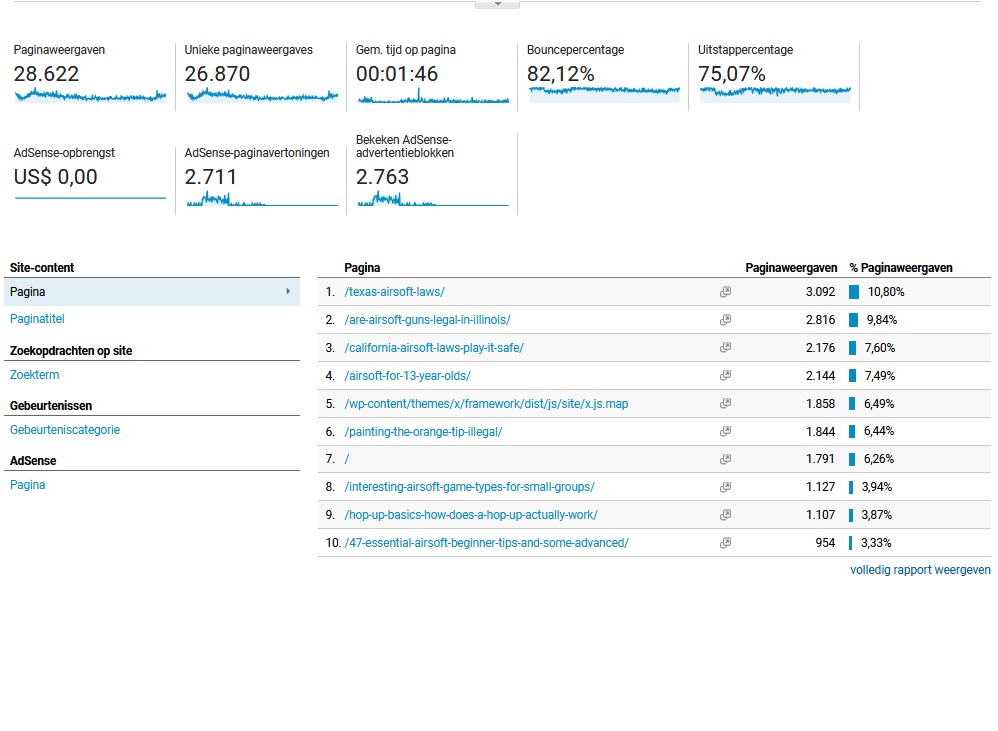This screenshot has width=998, height=731.
Task: Click the Paginaweergaven total value 28.622
Action: [x=46, y=74]
